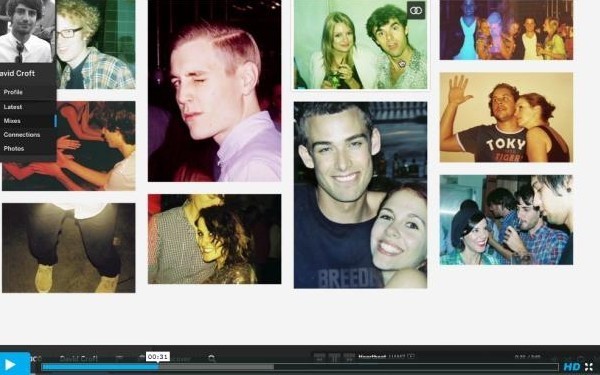Go to Connections in the sidebar
This screenshot has width=600, height=375.
pos(22,135)
